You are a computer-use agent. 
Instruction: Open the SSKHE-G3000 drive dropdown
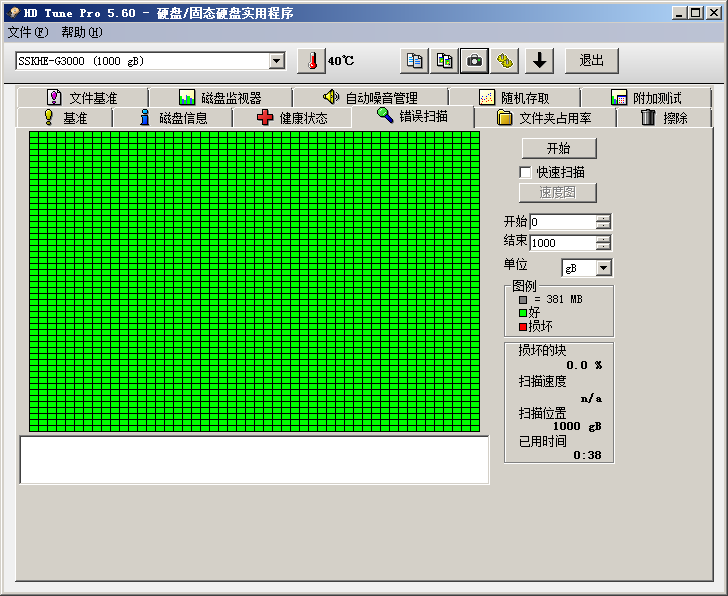click(277, 61)
